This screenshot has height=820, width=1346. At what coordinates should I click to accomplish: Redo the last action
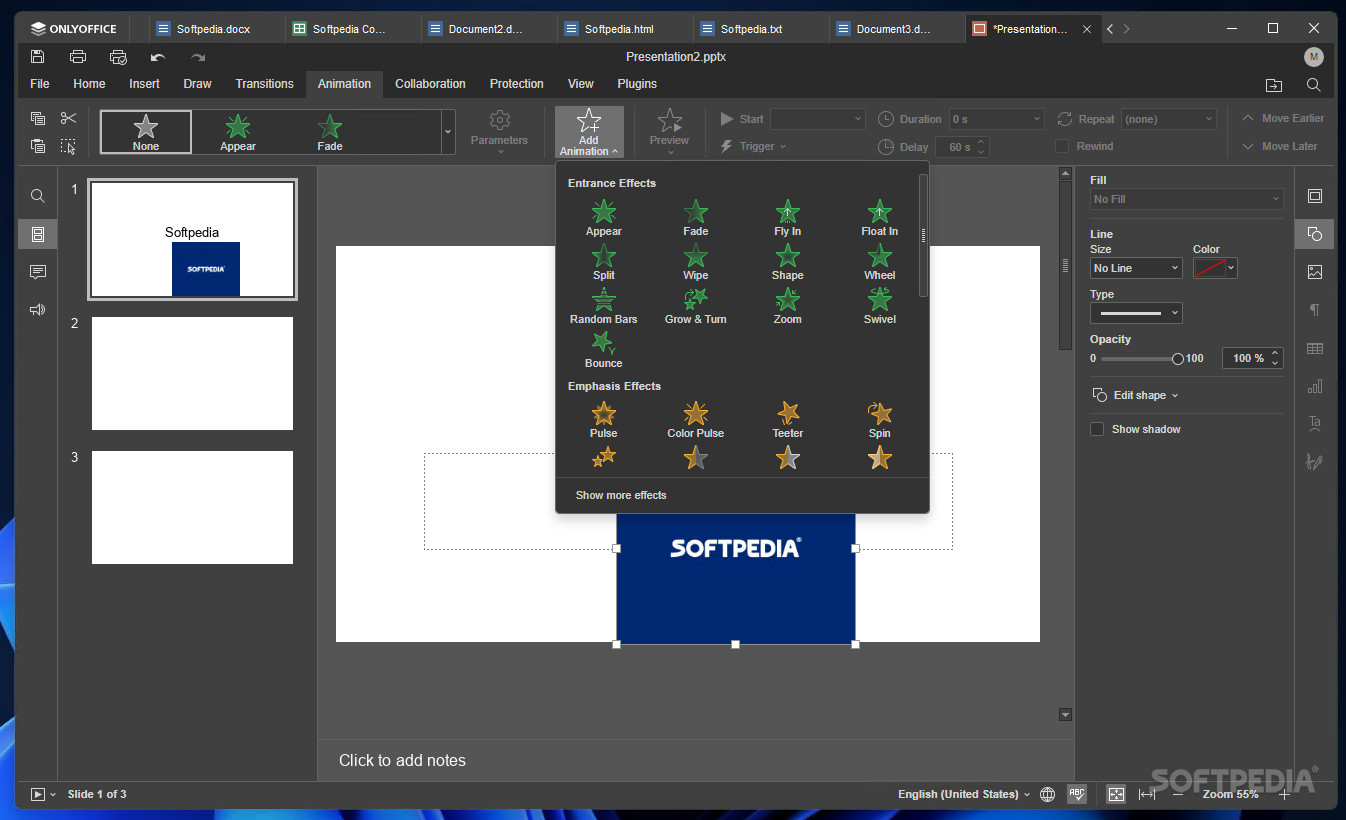(198, 57)
